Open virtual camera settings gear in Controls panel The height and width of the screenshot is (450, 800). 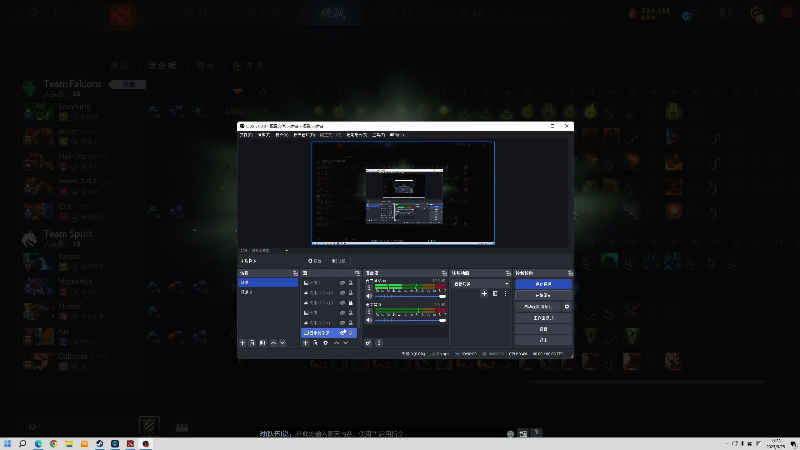click(567, 307)
